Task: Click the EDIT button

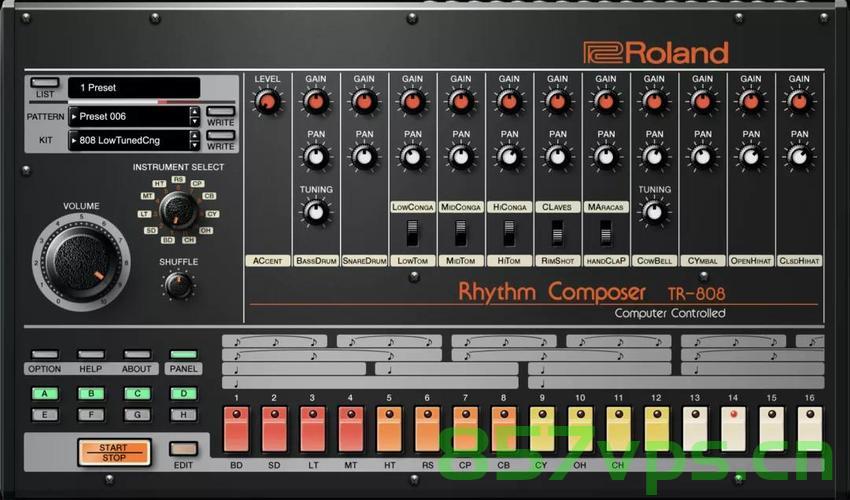Action: (183, 449)
